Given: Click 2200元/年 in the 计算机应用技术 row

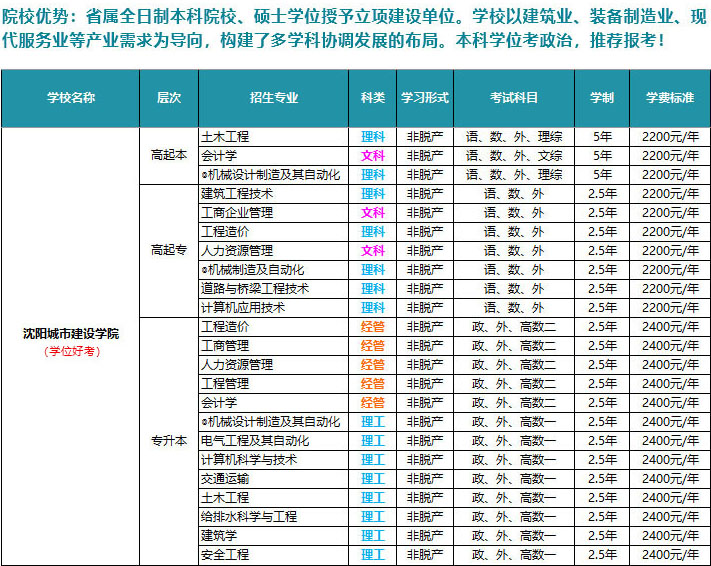Looking at the screenshot, I should (670, 308).
